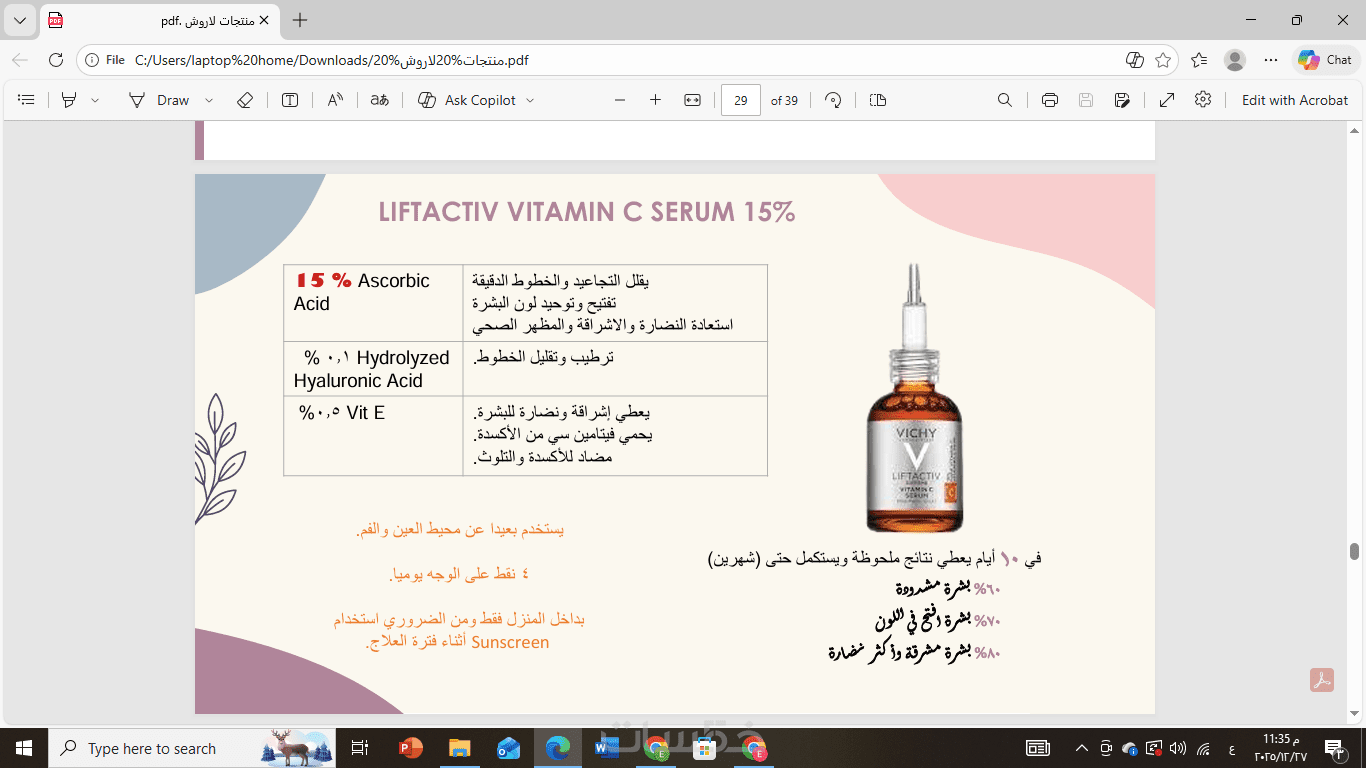Toggle Fit to width
The image size is (1366, 768).
click(x=692, y=100)
